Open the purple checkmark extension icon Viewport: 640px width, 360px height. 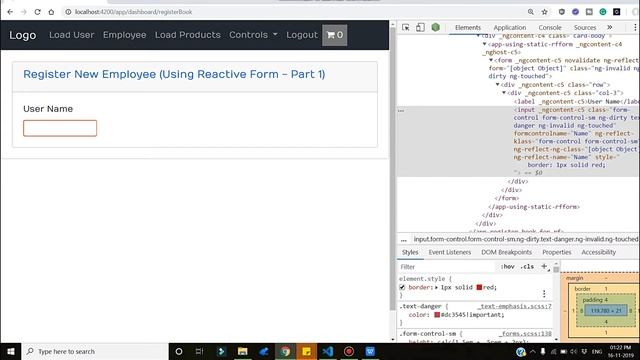pos(576,12)
